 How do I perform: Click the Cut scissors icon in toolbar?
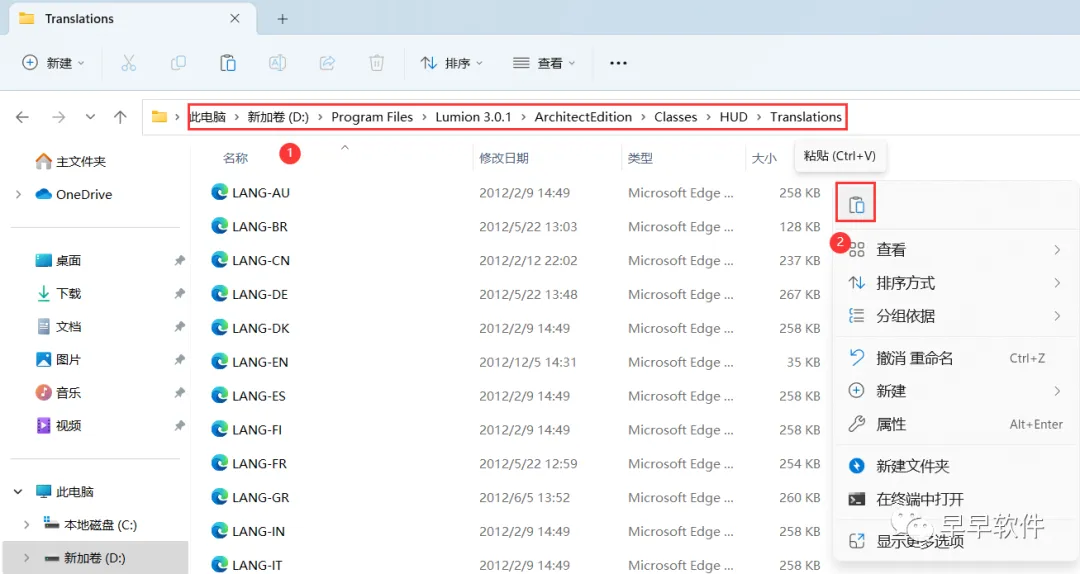point(129,63)
